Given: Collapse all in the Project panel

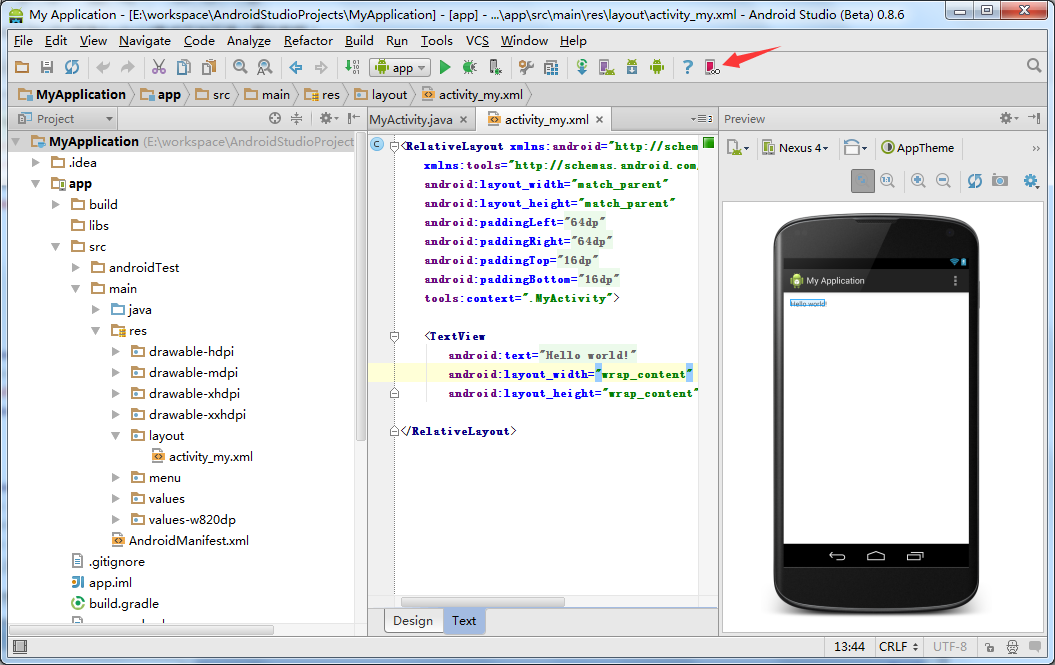Looking at the screenshot, I should [296, 118].
